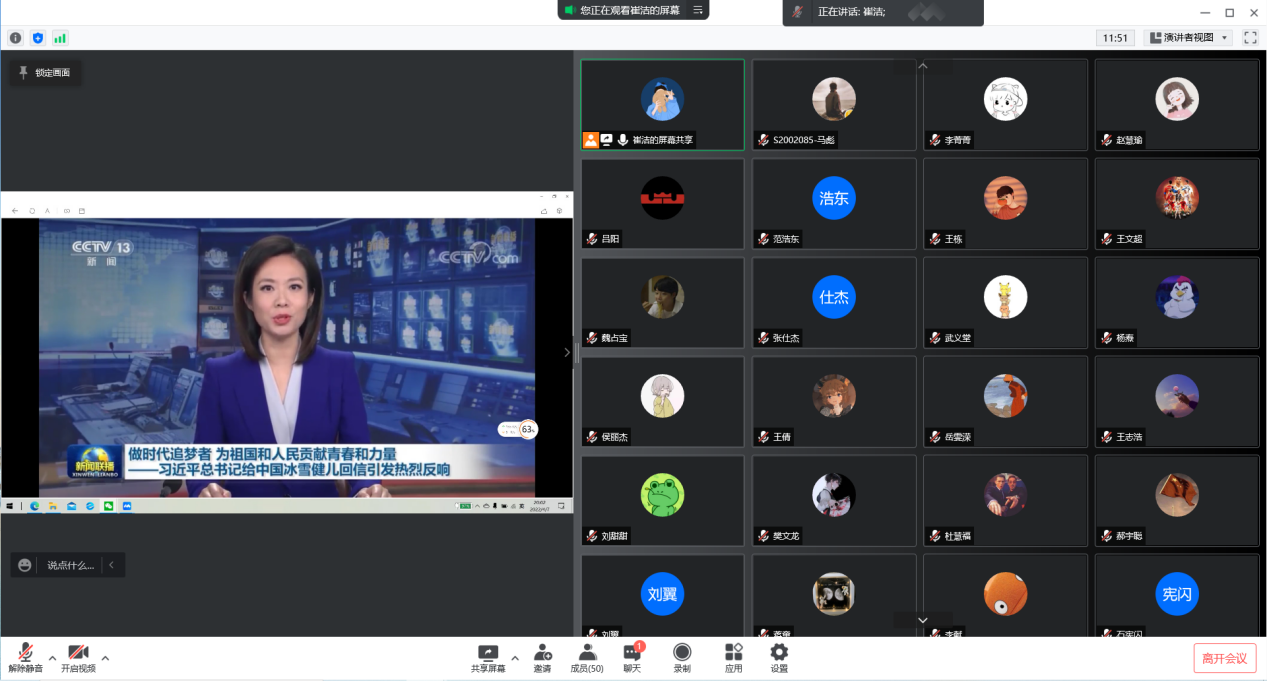The height and width of the screenshot is (681, 1267).
Task: Pin the view with 锁定画面
Action: pos(46,73)
